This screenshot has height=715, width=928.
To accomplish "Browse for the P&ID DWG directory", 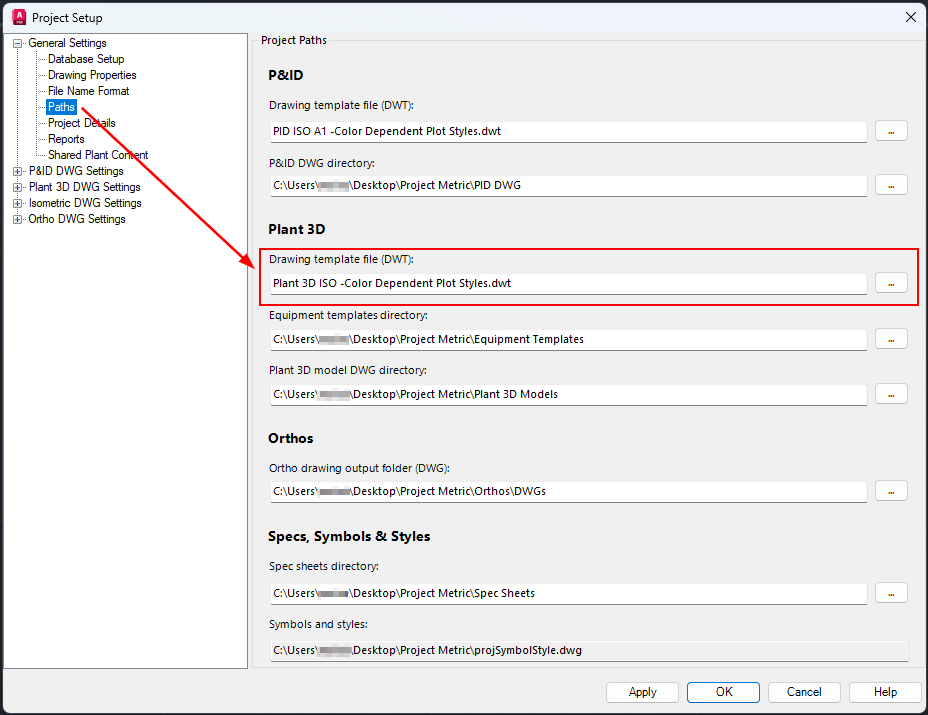I will coord(891,185).
